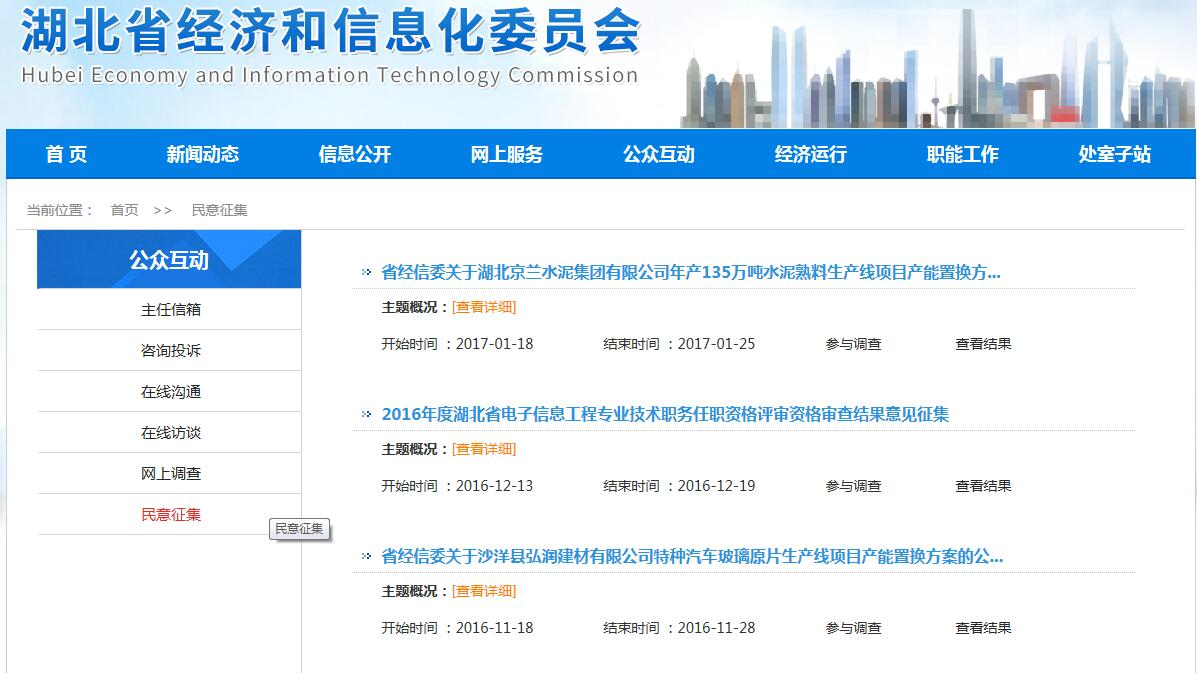Click 首页 in the breadcrumb
The height and width of the screenshot is (673, 1197).
tap(124, 210)
